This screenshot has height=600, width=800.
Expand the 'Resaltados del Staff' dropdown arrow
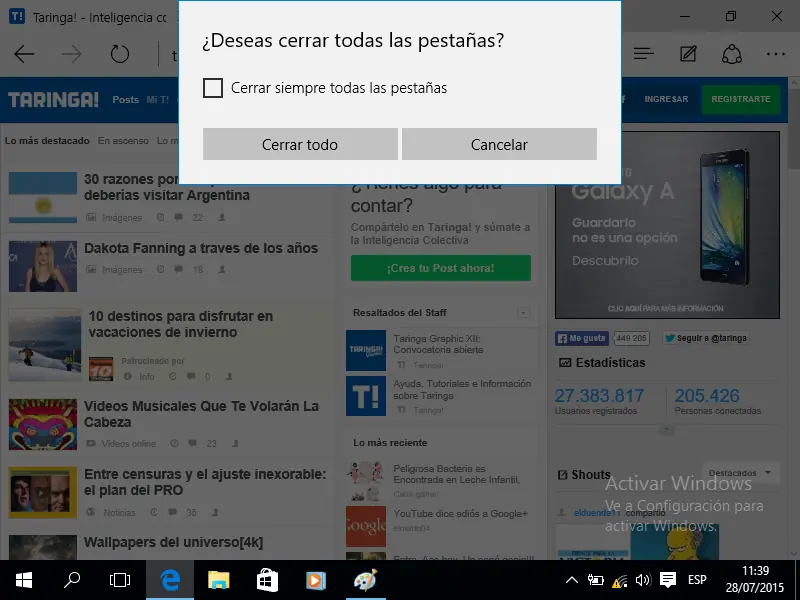pyautogui.click(x=523, y=313)
